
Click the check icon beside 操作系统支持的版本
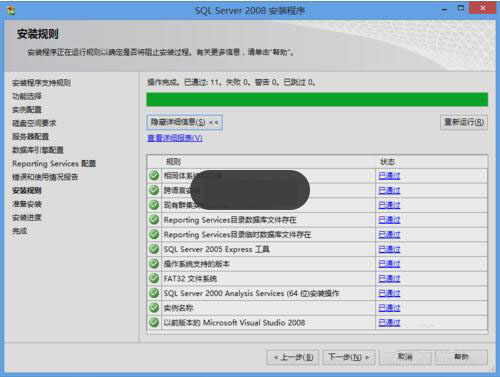click(154, 263)
